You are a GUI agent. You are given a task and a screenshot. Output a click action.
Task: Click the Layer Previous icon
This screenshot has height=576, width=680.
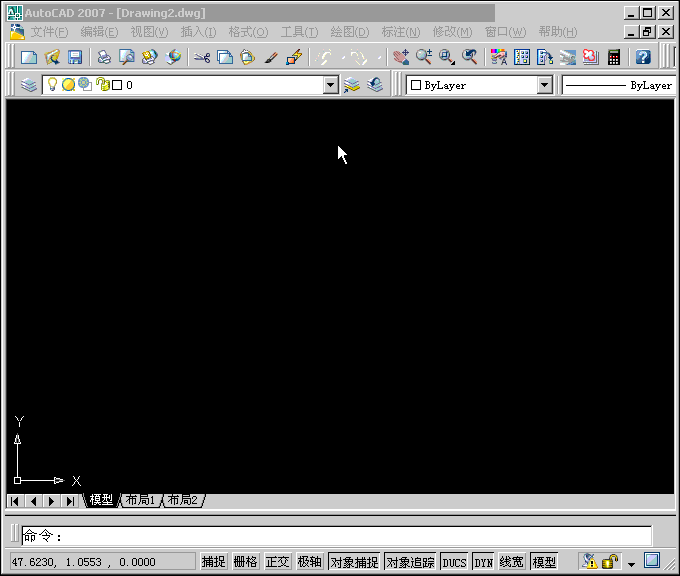pos(375,85)
